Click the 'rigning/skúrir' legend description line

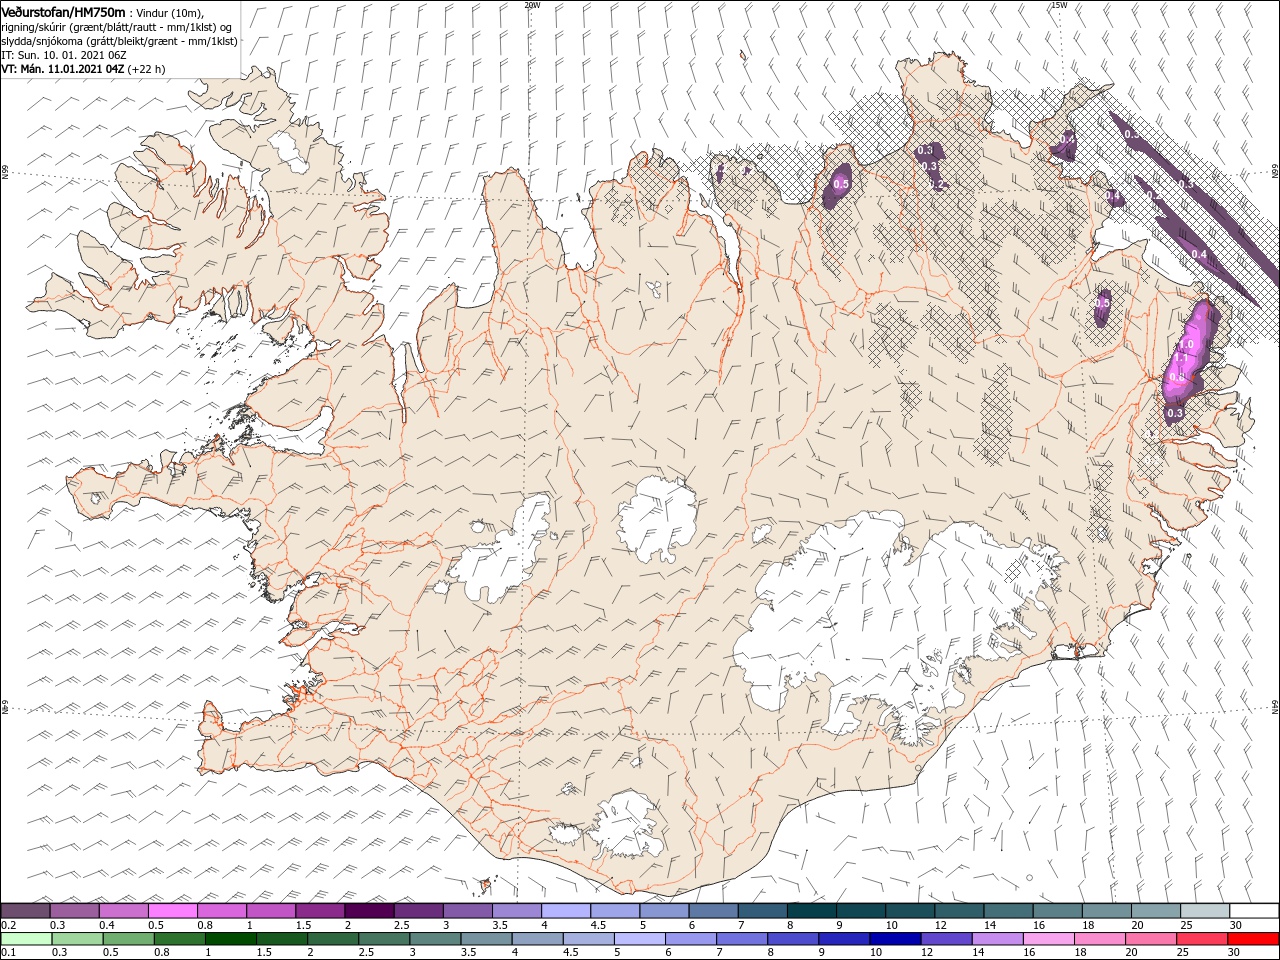point(116,27)
